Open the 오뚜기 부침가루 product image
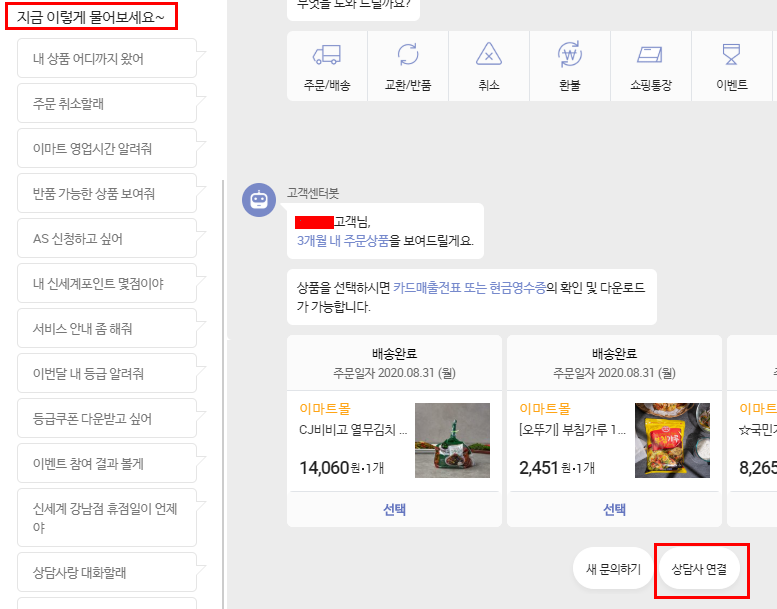This screenshot has width=777, height=609. 672,441
